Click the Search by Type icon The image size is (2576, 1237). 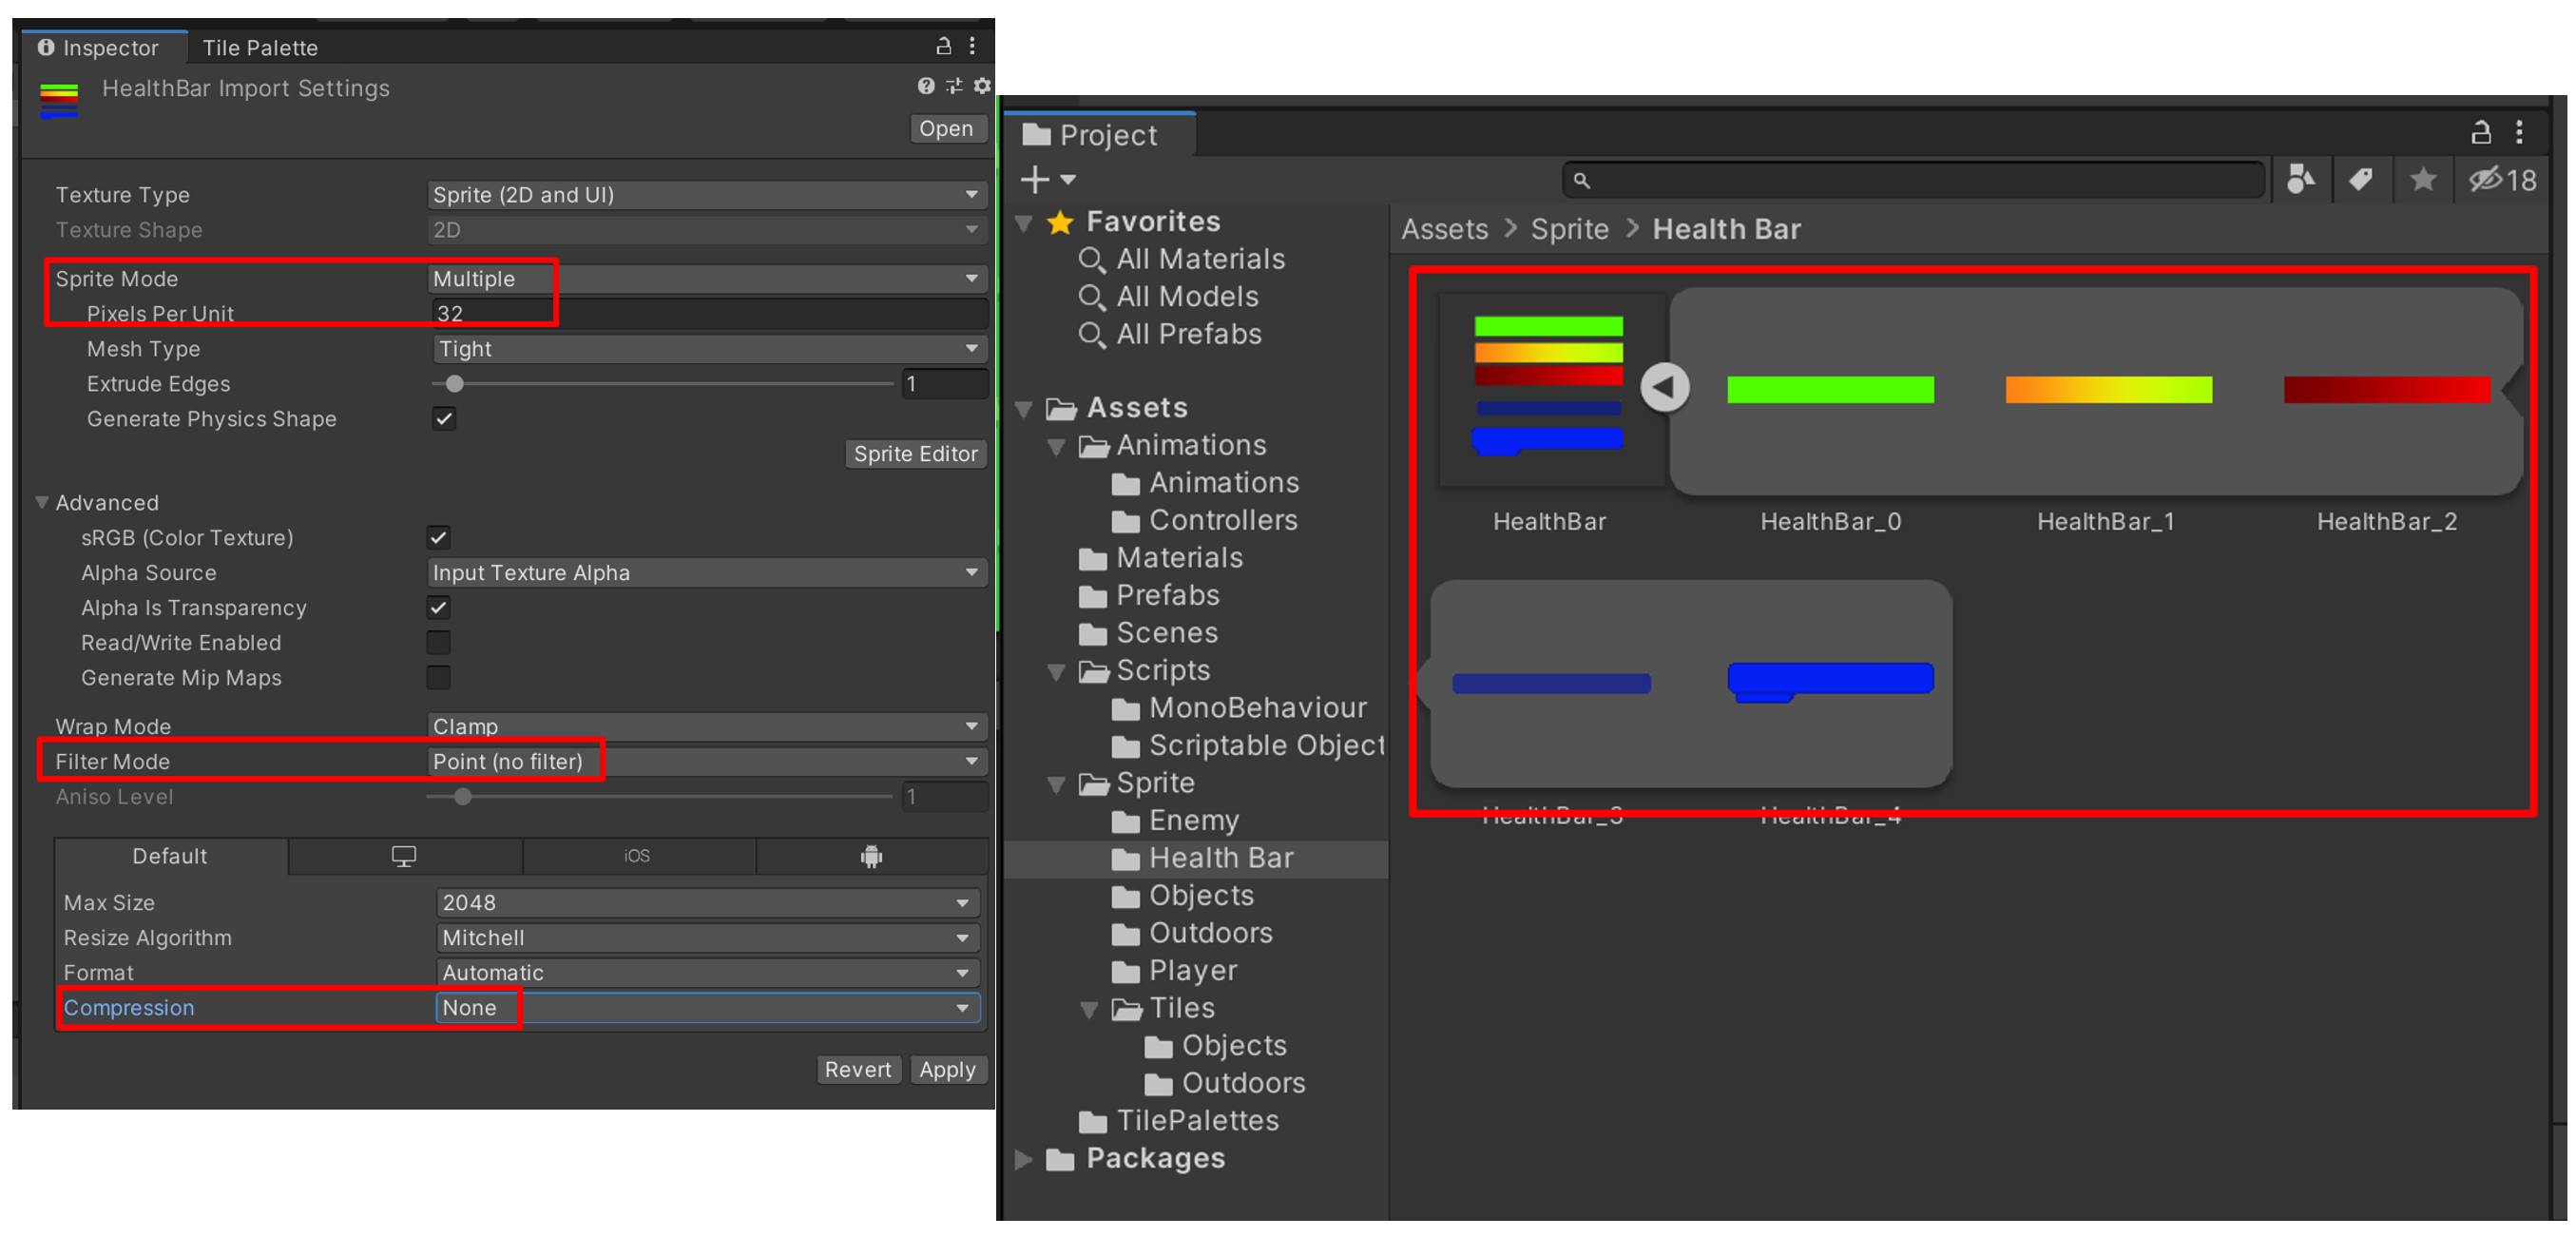(2299, 180)
